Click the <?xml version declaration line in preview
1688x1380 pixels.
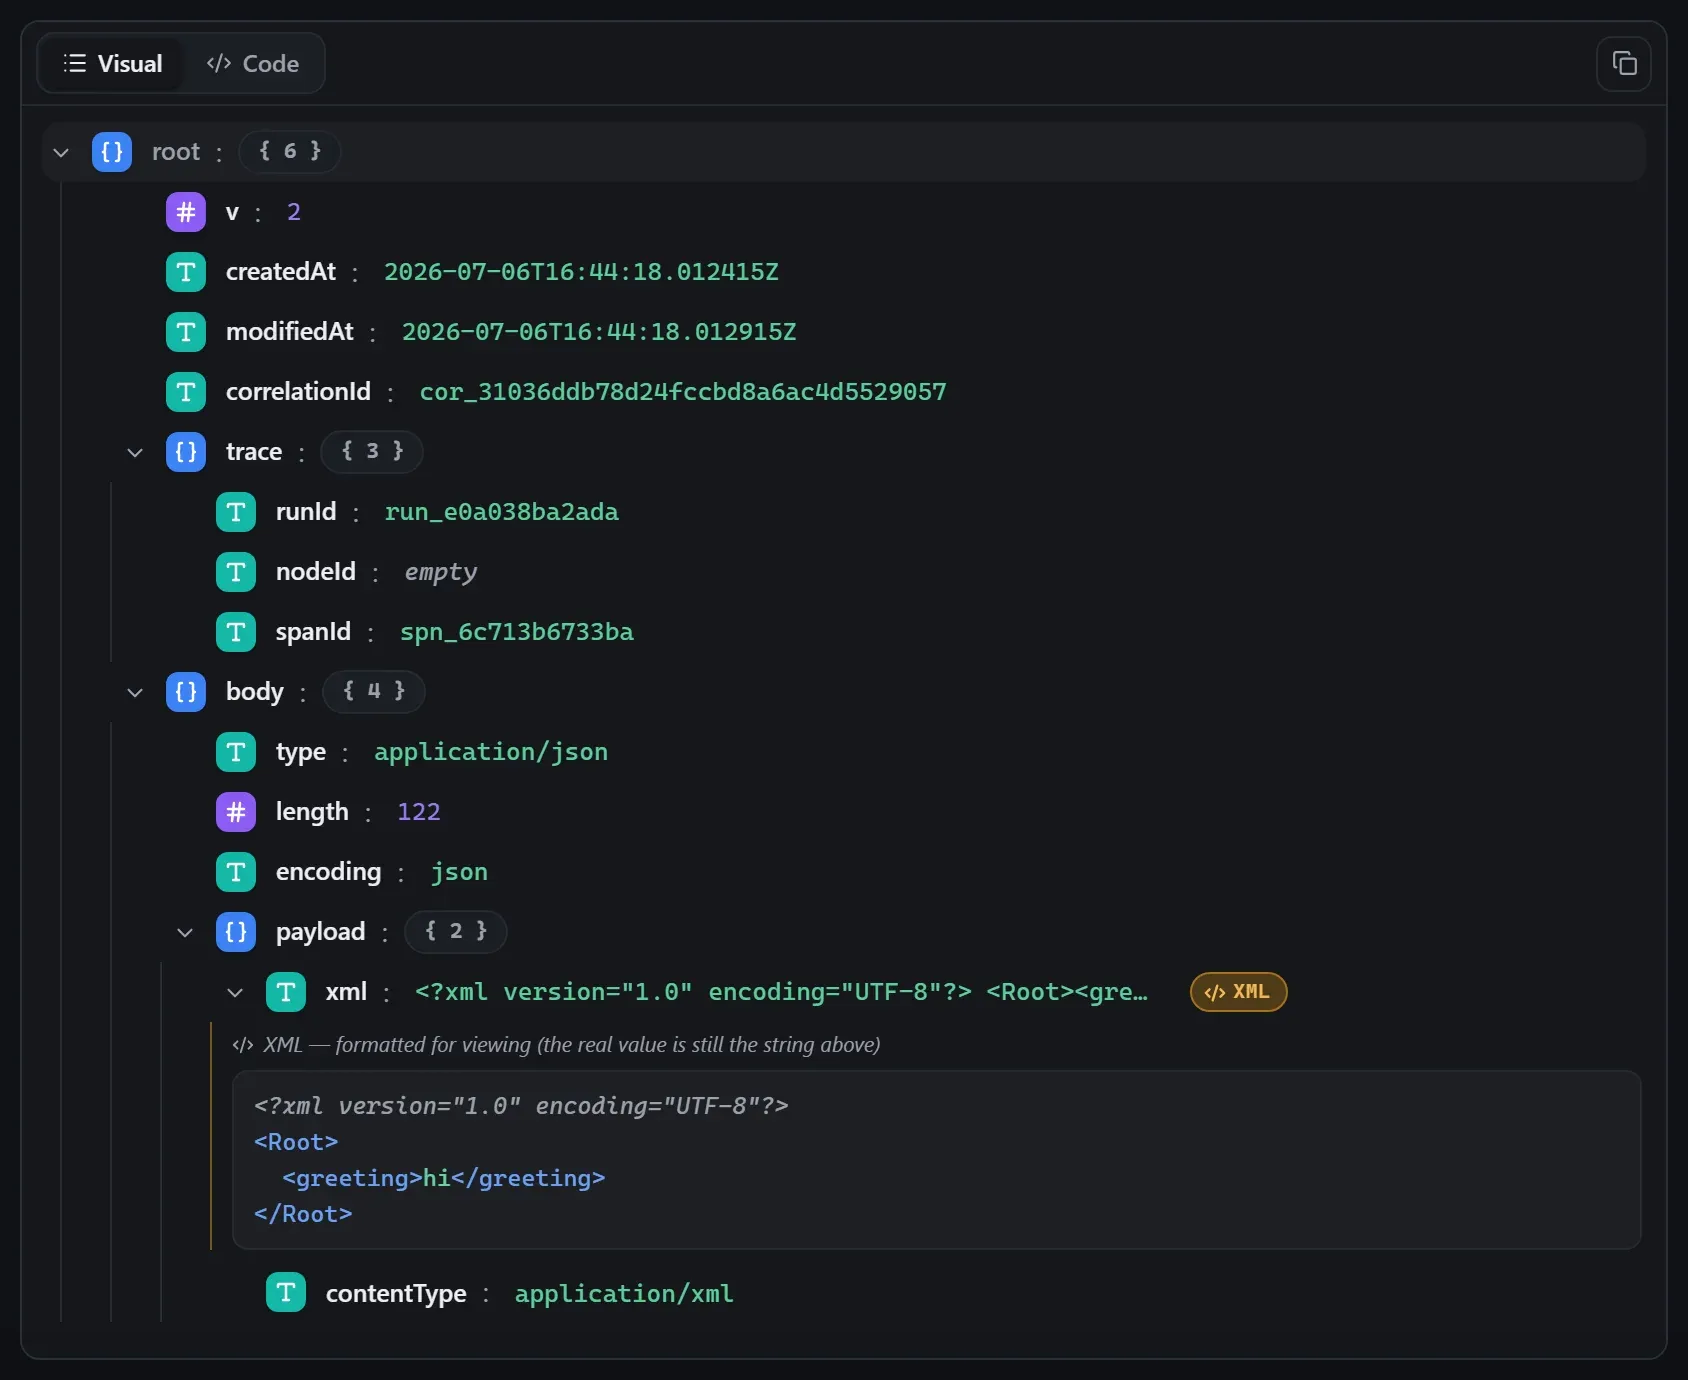tap(521, 1106)
